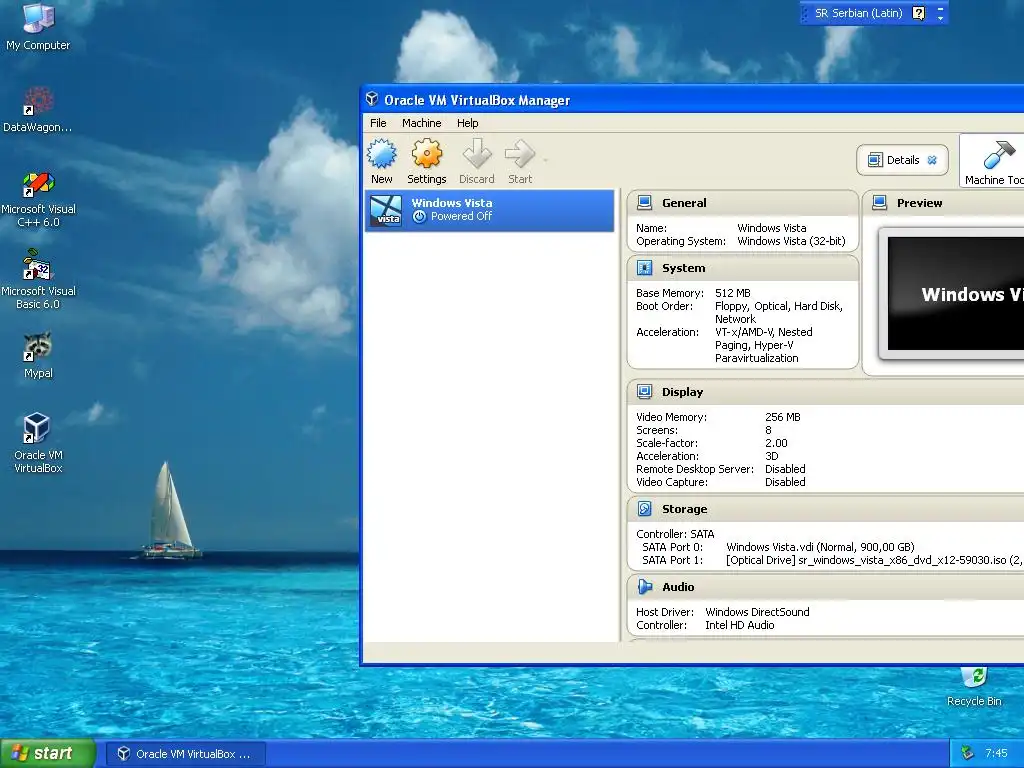The width and height of the screenshot is (1024, 768).
Task: Select the DataWagon desktop shortcut
Action: click(x=38, y=109)
